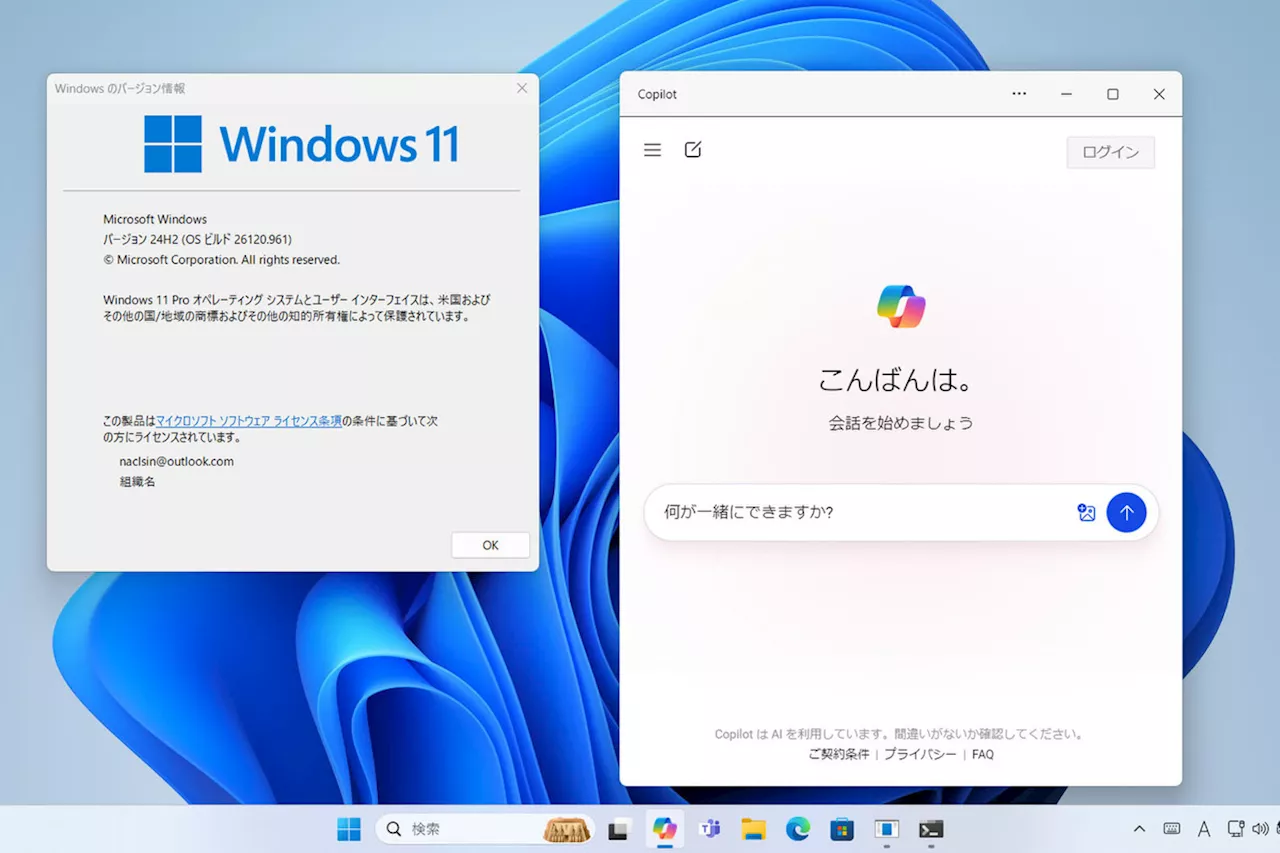Image resolution: width=1280 pixels, height=853 pixels.
Task: Open Microsoft Store from the taskbar
Action: point(842,829)
